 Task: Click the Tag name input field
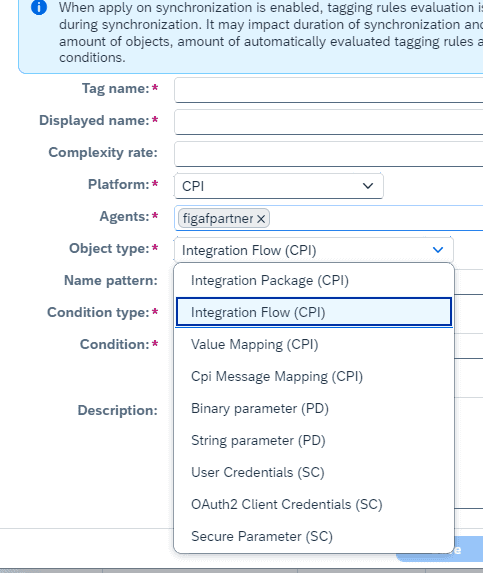click(x=329, y=90)
